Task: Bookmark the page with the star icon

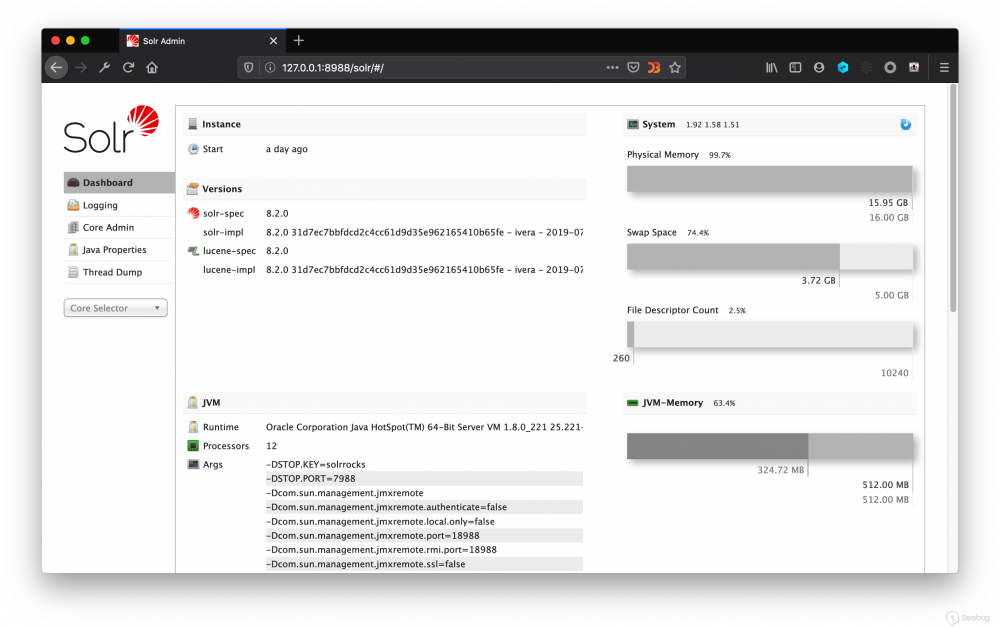Action: coord(675,67)
